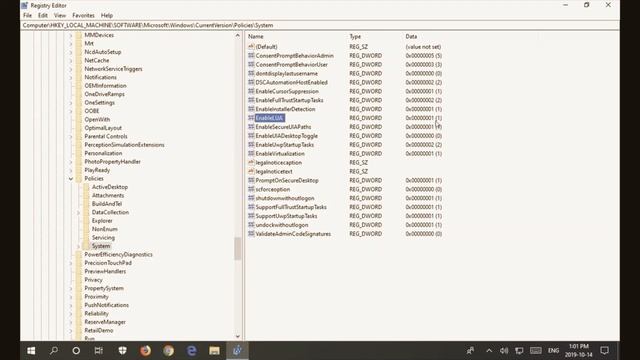Image resolution: width=640 pixels, height=360 pixels.
Task: Select the Servicing key in tree
Action: (x=103, y=238)
